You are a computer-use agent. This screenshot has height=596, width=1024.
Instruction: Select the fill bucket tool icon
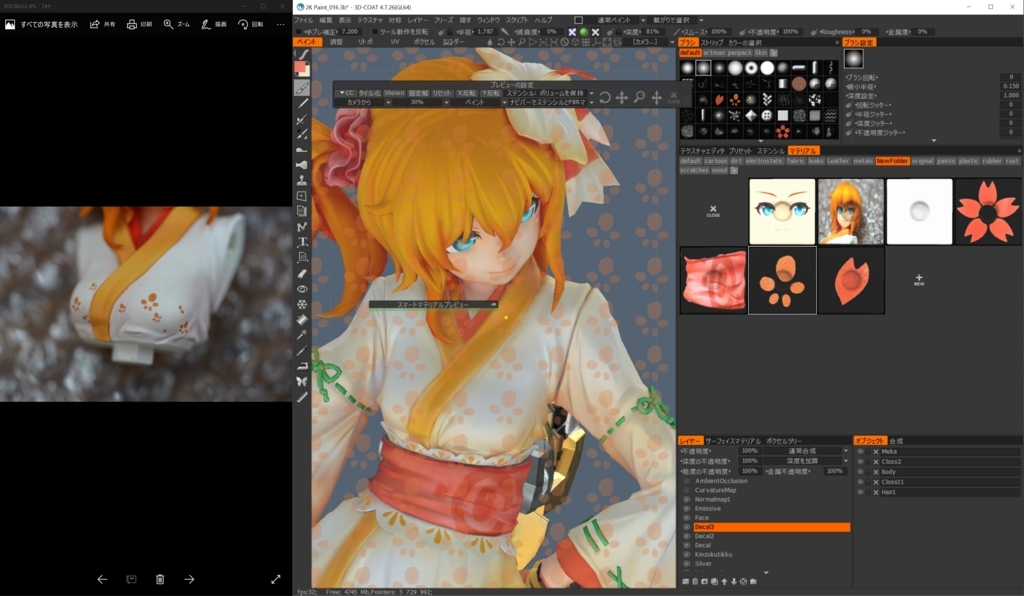(302, 319)
